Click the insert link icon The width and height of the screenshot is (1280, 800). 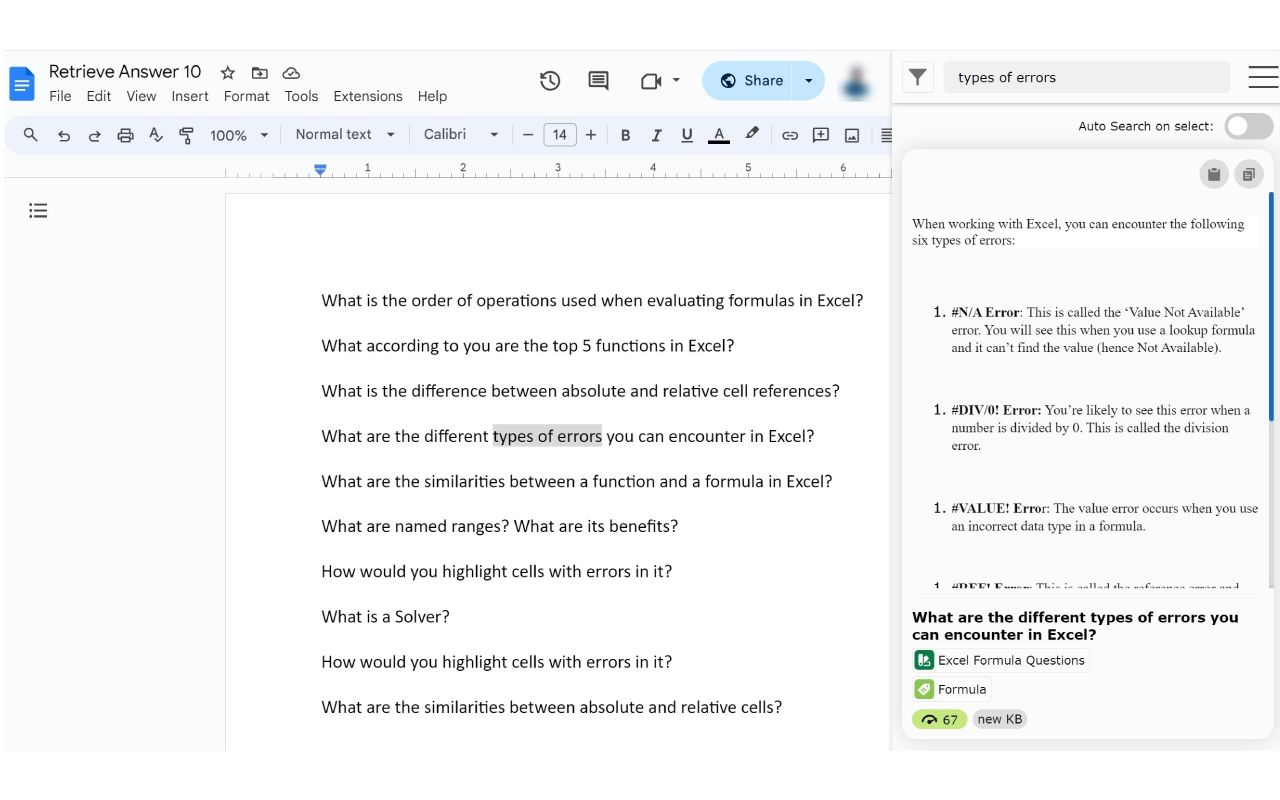pos(790,135)
